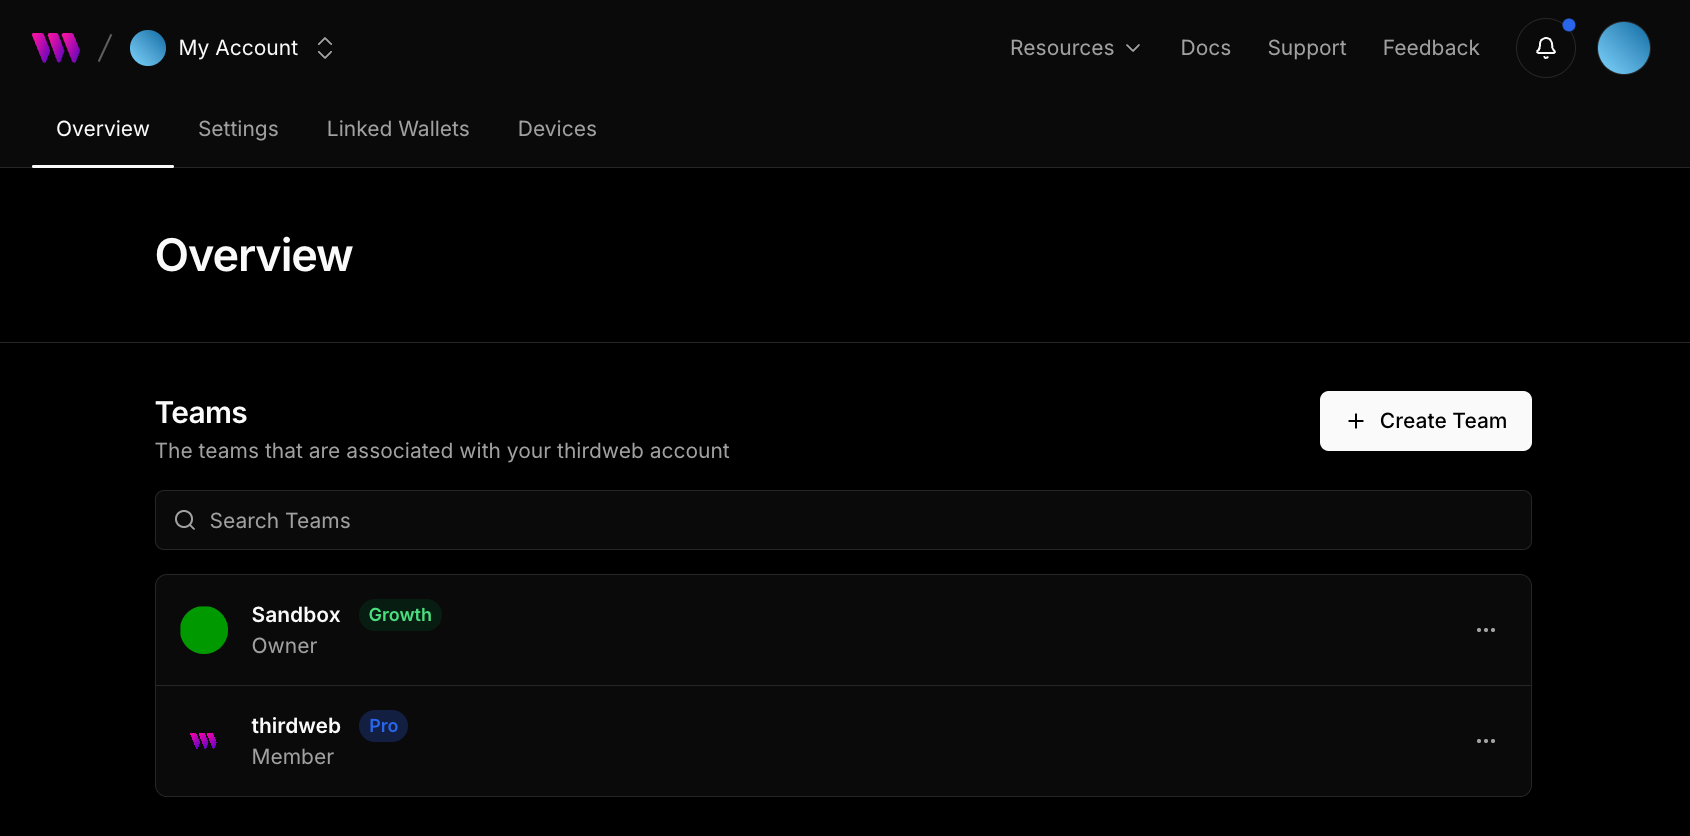Click the thirdweb team logo avatar
Image resolution: width=1690 pixels, height=836 pixels.
point(204,741)
